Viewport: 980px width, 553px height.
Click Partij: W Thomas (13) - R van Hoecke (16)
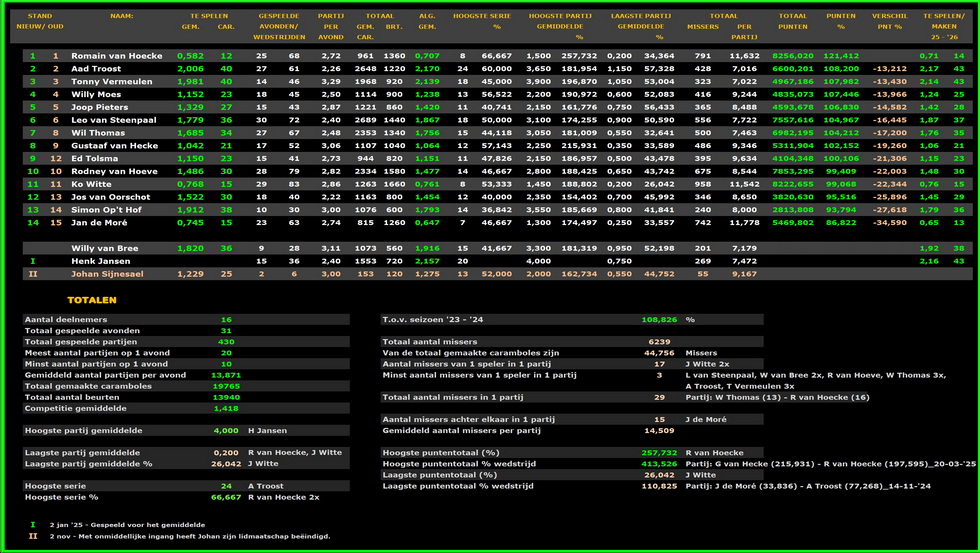[777, 397]
